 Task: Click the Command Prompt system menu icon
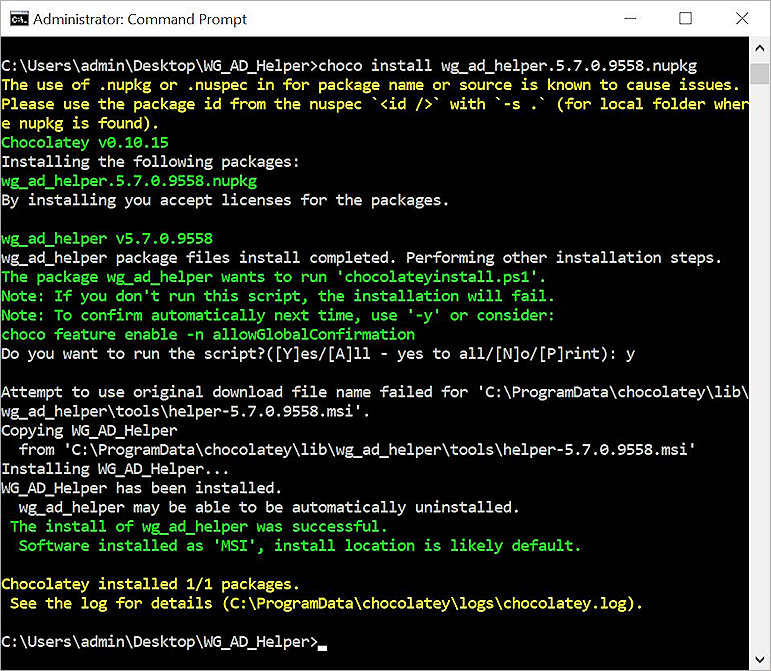[x=16, y=19]
